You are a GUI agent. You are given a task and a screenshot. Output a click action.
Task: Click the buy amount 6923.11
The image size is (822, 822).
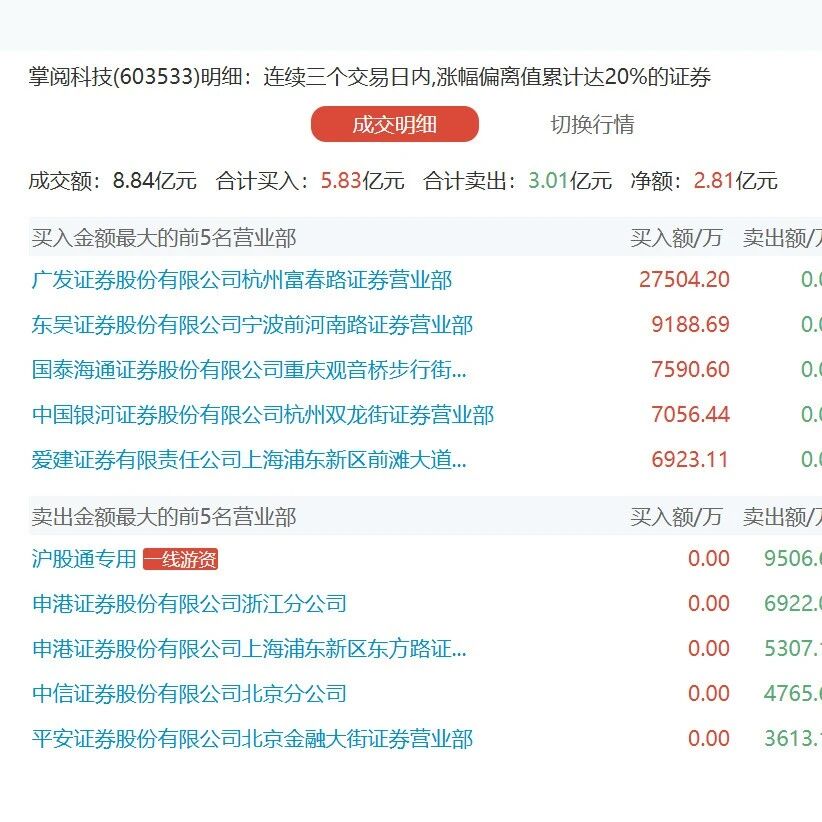point(690,460)
